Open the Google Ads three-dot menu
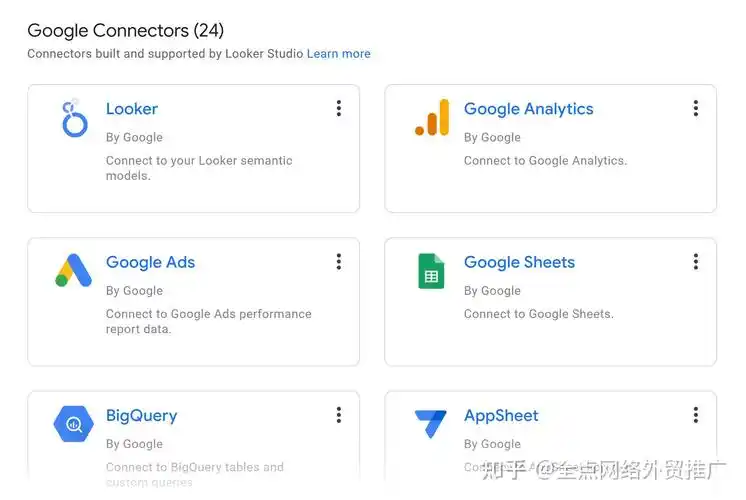Image resolution: width=746 pixels, height=500 pixels. pos(339,262)
